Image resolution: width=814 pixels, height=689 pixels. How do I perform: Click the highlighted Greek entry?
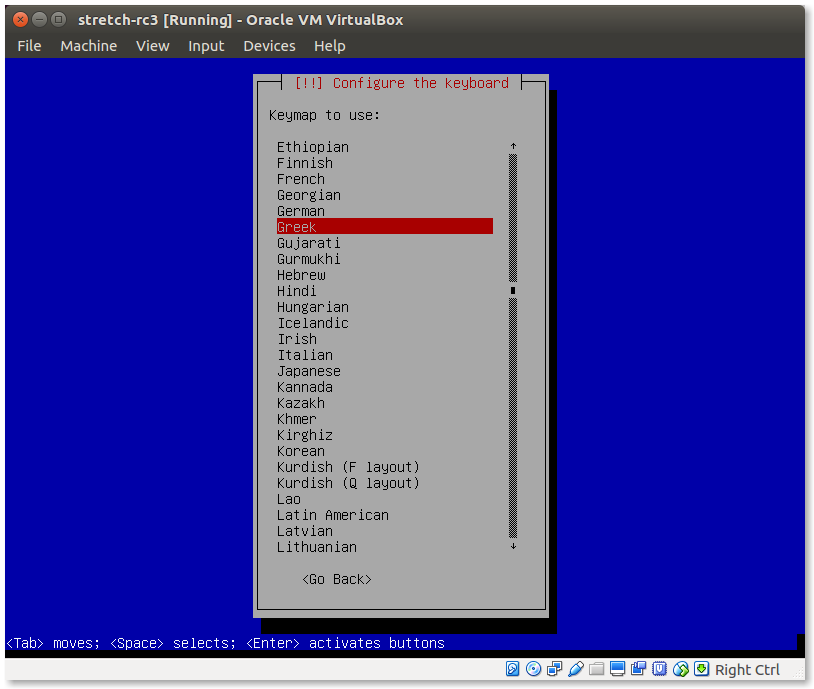point(385,226)
